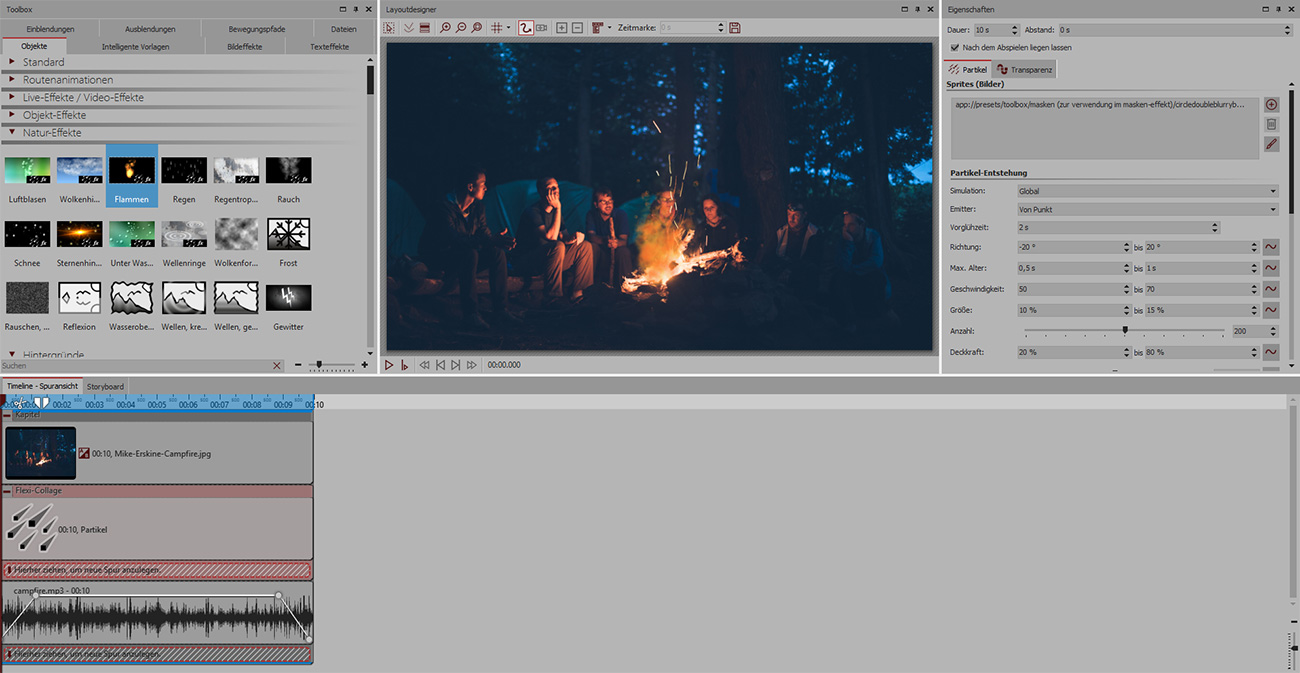Toggle 'Nach dem Abspielen liegen lassen' checkbox
The image size is (1300, 673).
pyautogui.click(x=955, y=48)
